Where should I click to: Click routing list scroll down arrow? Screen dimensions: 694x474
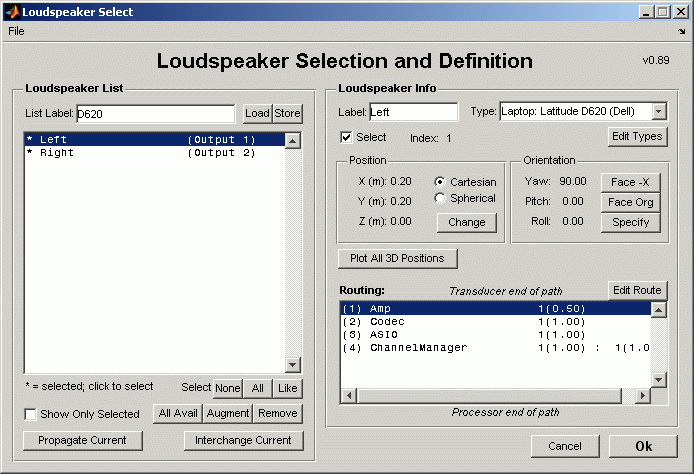659,380
